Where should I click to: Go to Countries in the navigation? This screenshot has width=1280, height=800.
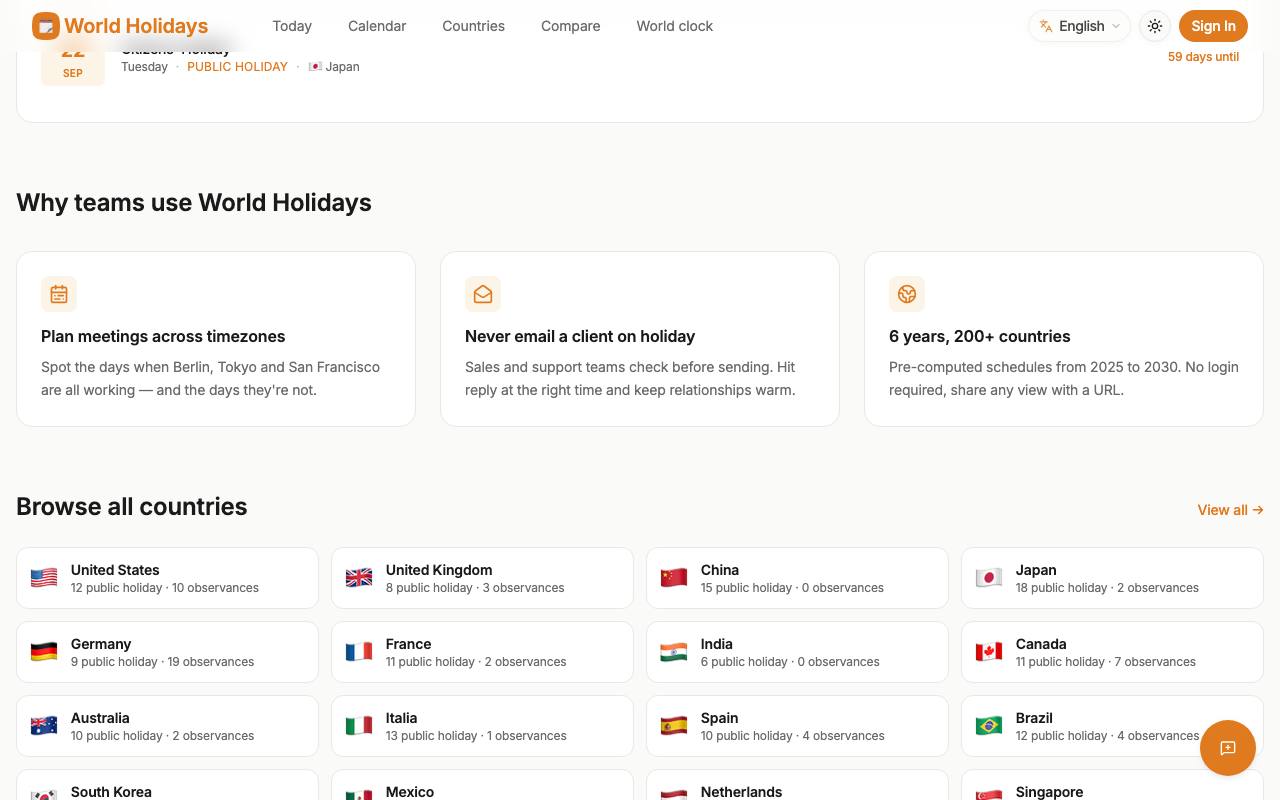(473, 26)
